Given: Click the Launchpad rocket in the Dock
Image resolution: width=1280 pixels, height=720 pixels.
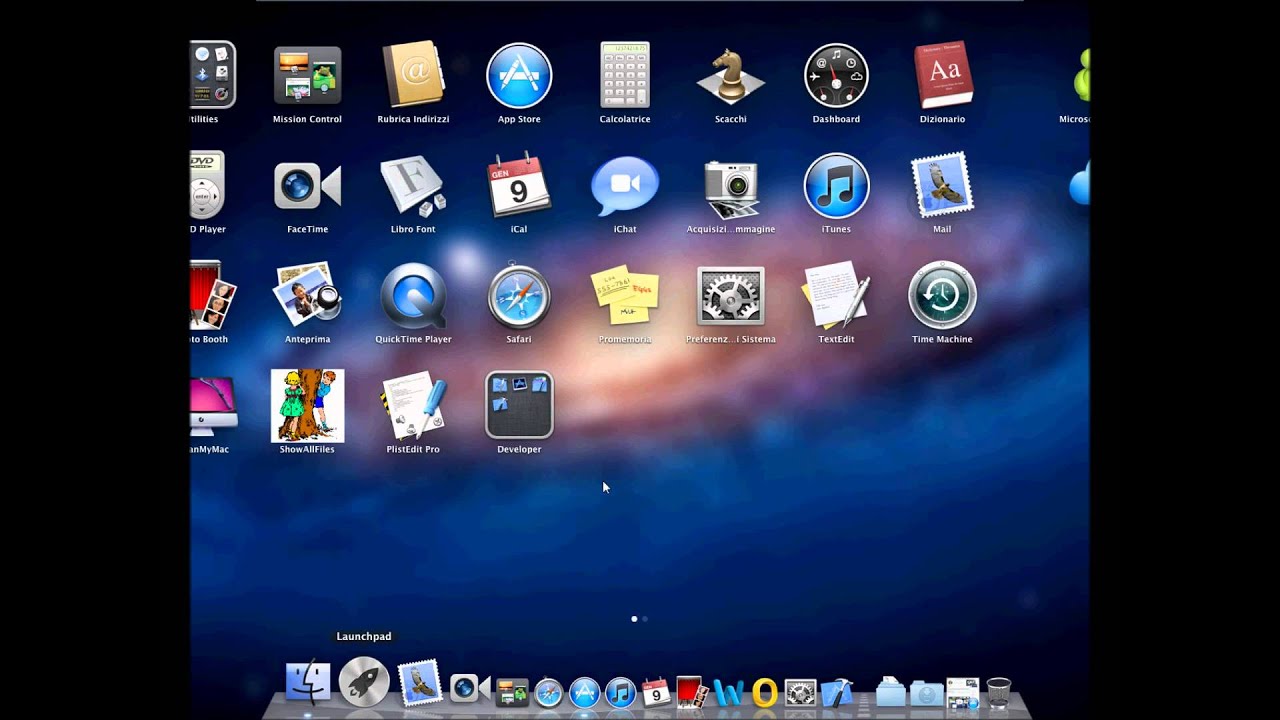Looking at the screenshot, I should coord(364,683).
